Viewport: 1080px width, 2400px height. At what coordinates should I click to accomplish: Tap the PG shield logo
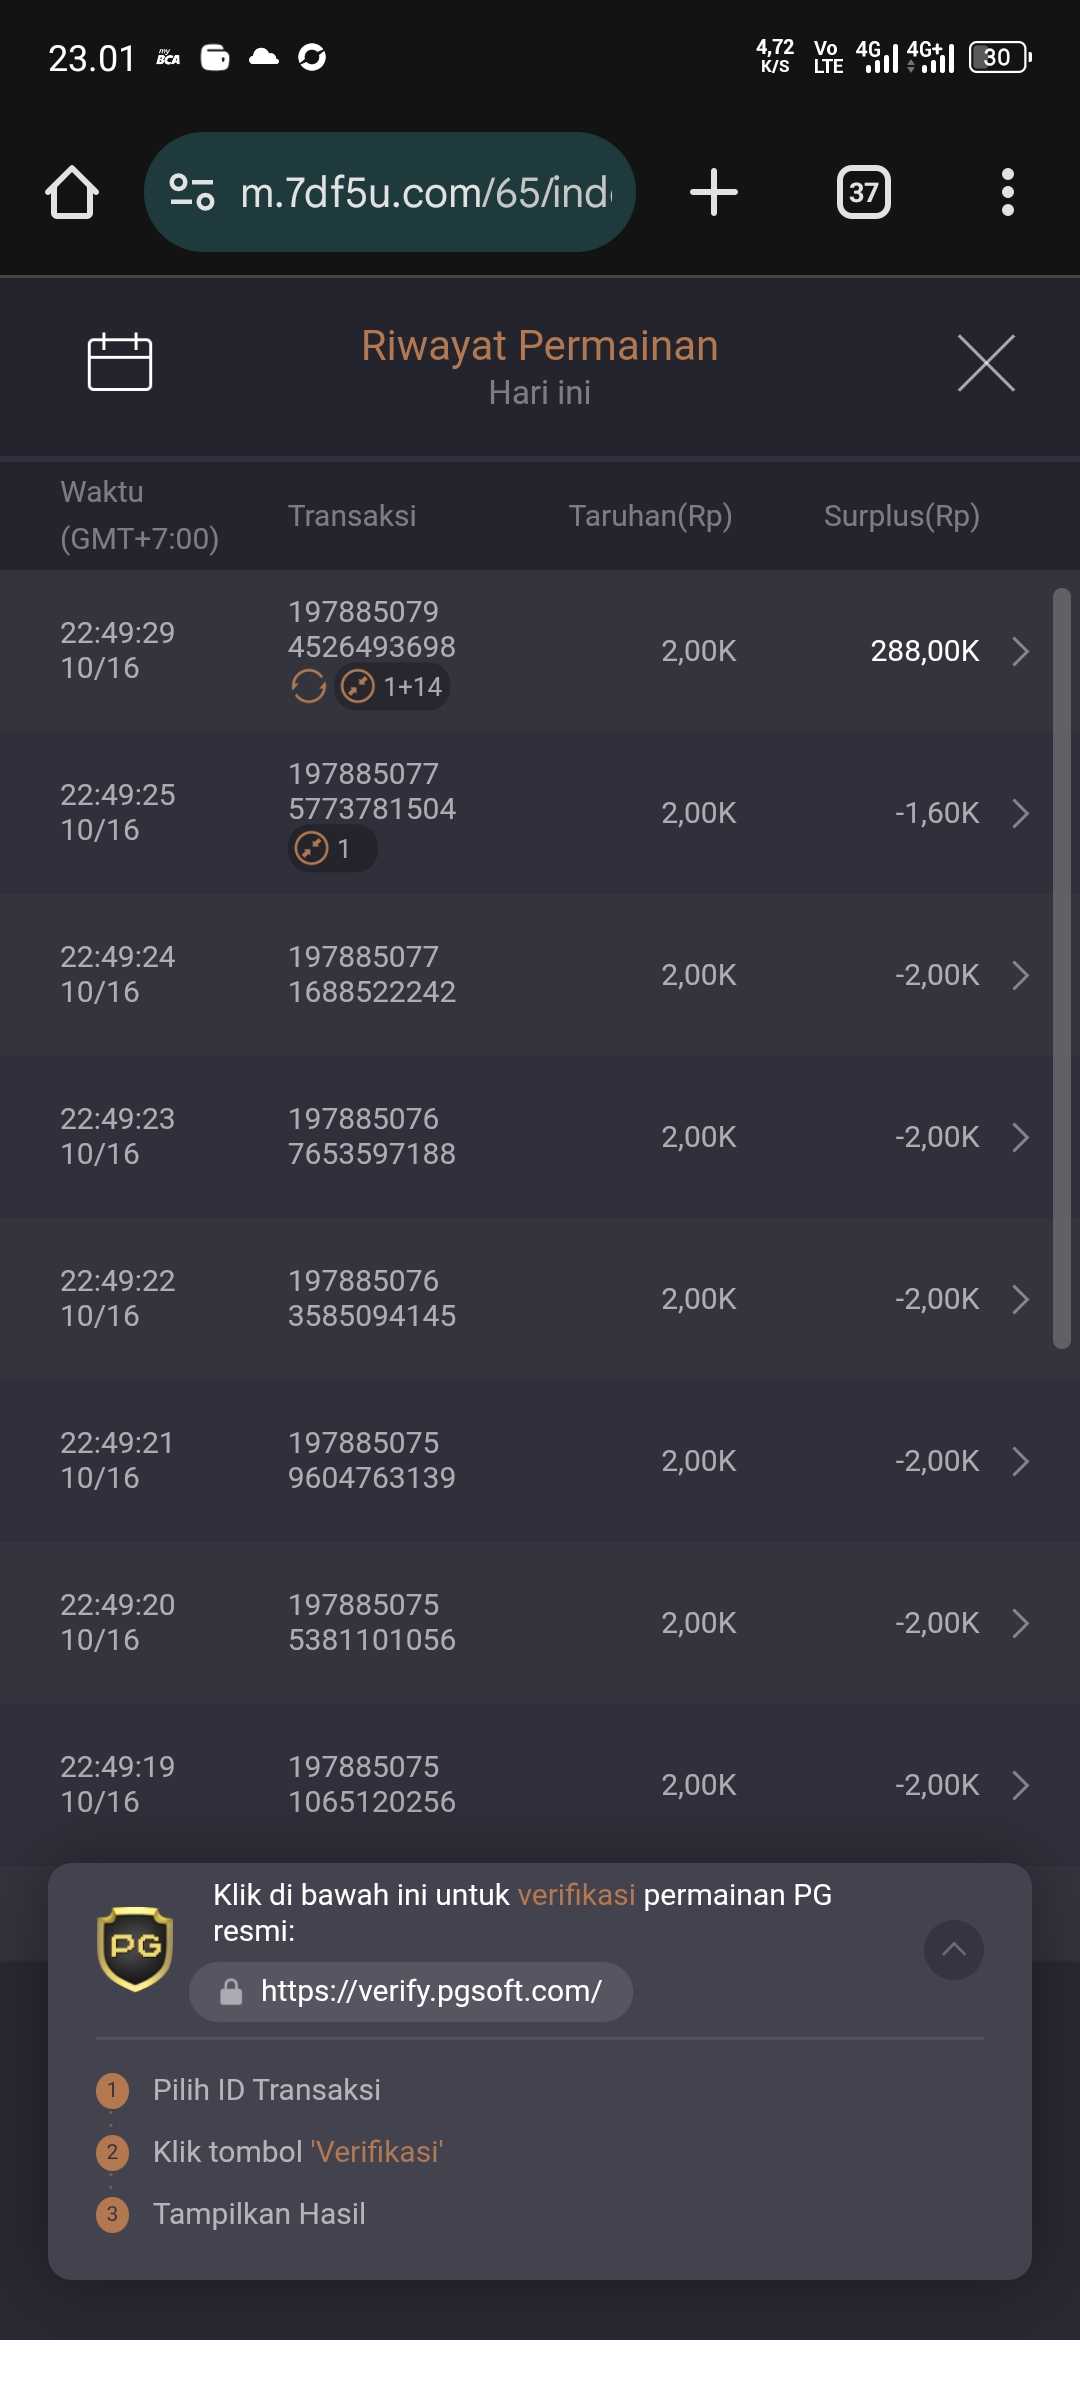pyautogui.click(x=135, y=1948)
